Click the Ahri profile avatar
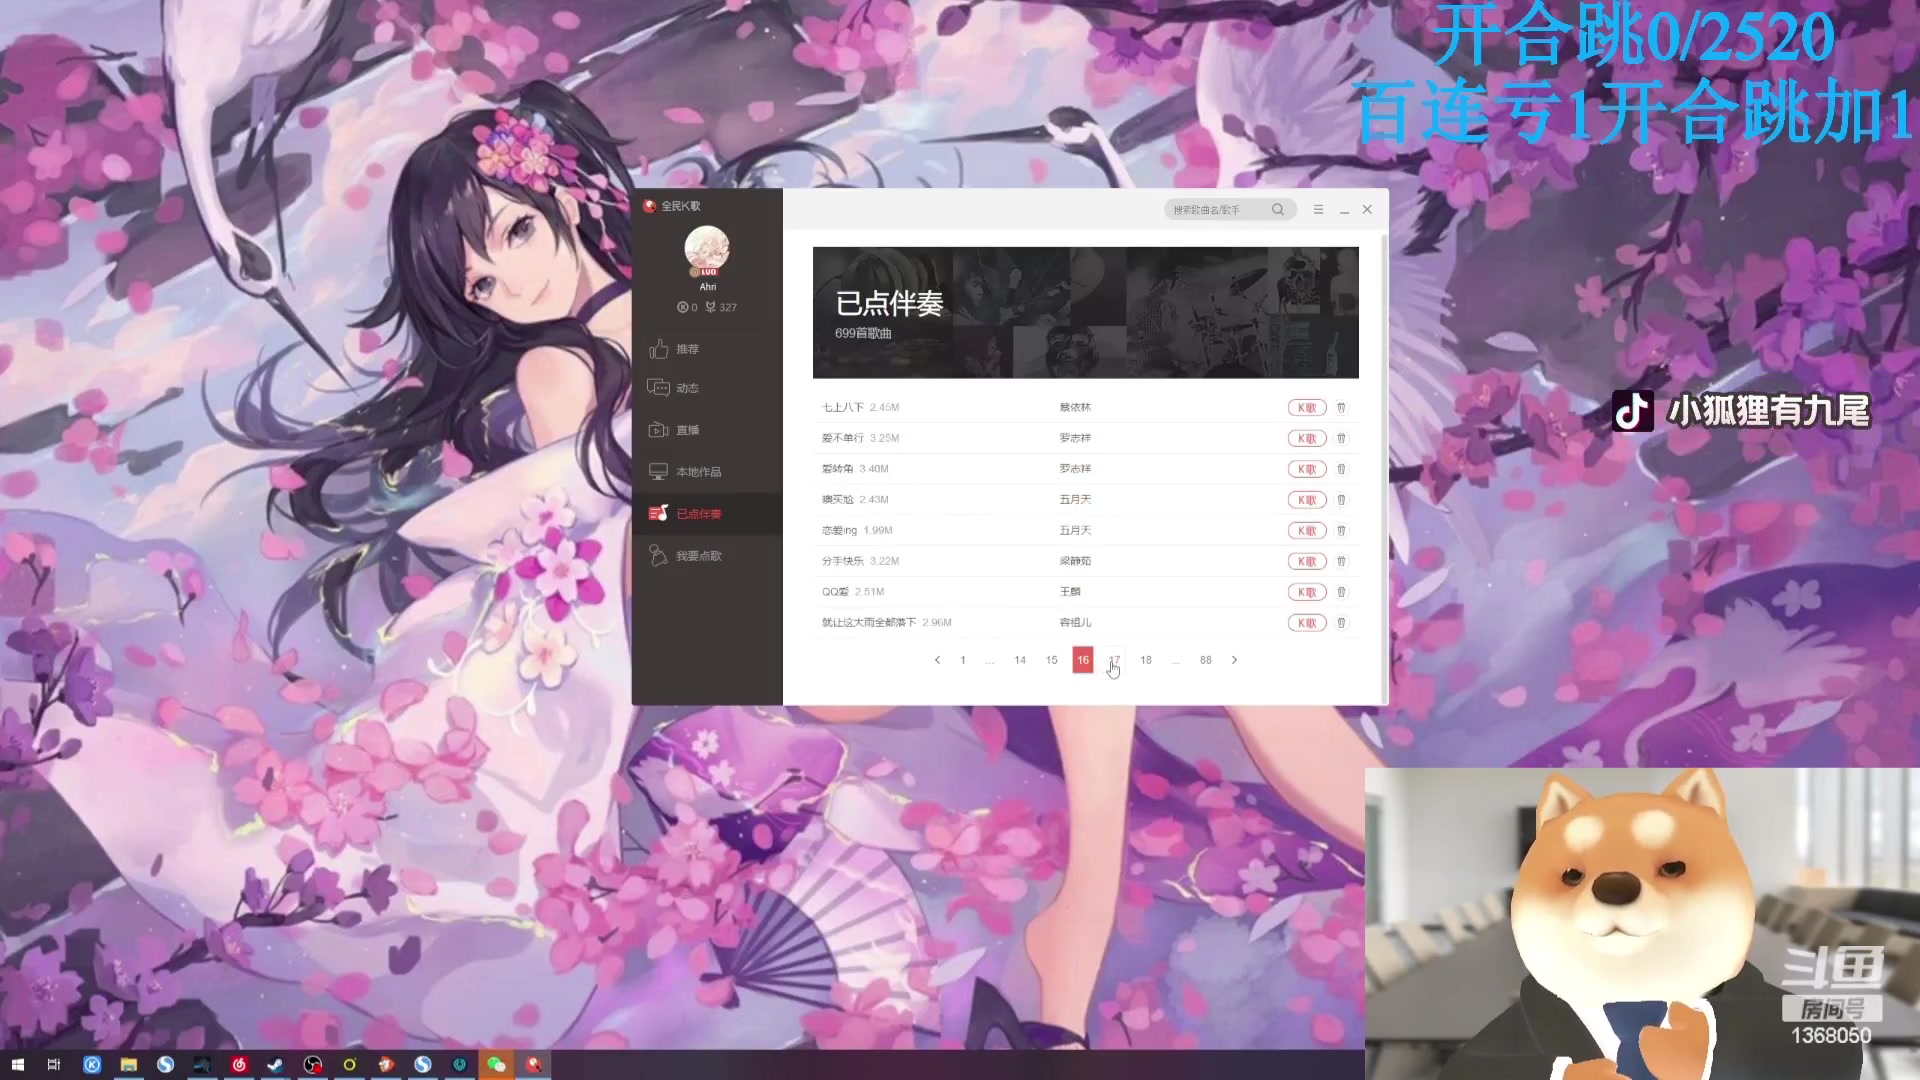The height and width of the screenshot is (1080, 1920). click(x=707, y=250)
